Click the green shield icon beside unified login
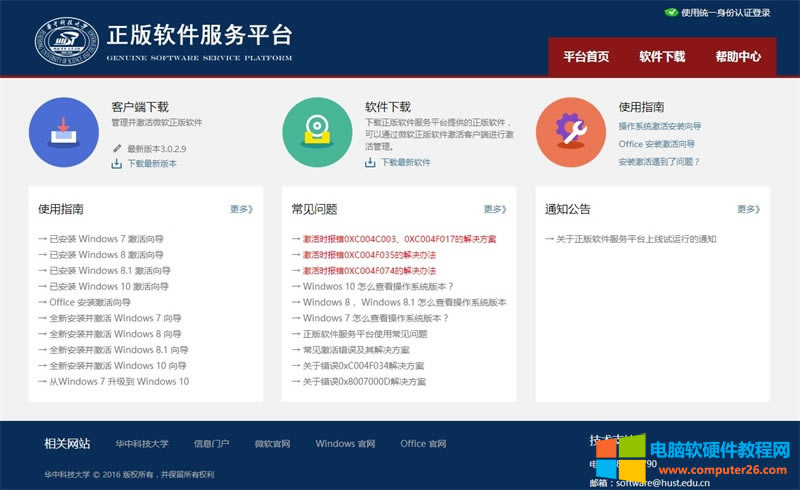This screenshot has height=490, width=800. tap(670, 13)
